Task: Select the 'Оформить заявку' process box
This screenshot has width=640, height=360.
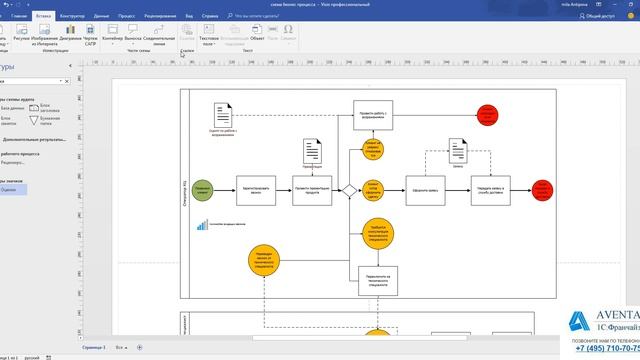Action: click(x=425, y=191)
